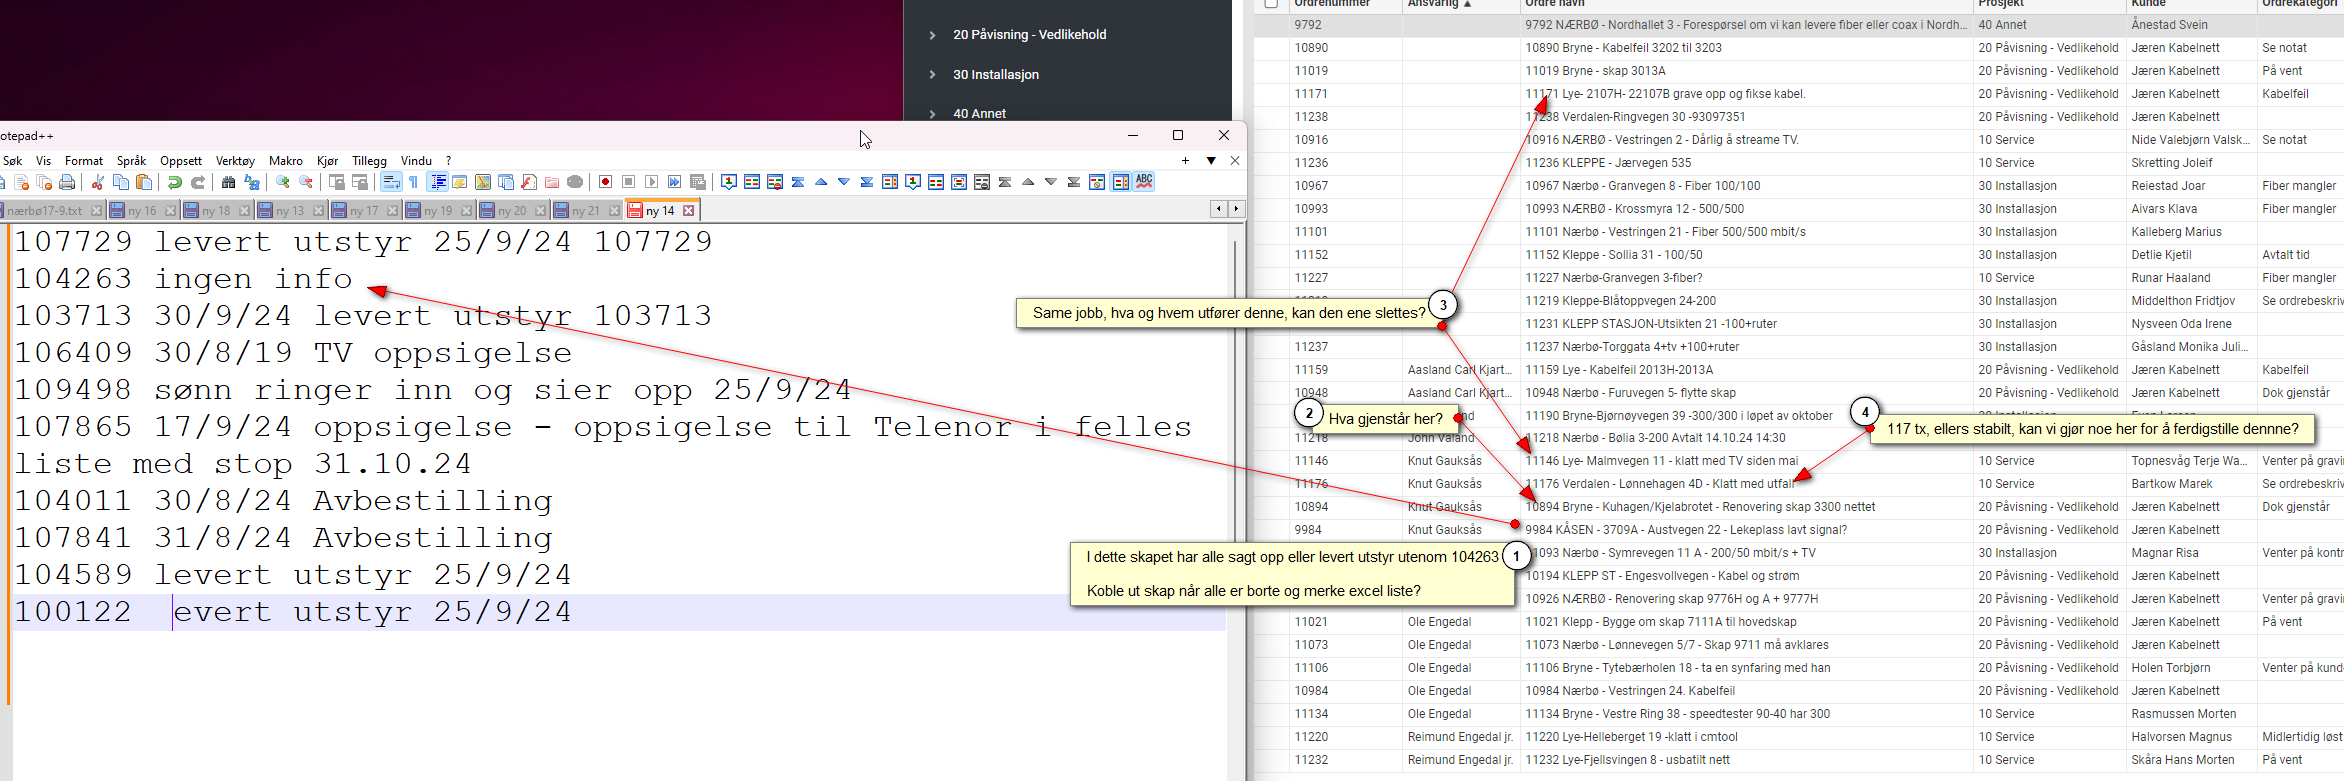This screenshot has height=781, width=2344.
Task: Zoom out with the magnifier minus icon
Action: [x=306, y=182]
